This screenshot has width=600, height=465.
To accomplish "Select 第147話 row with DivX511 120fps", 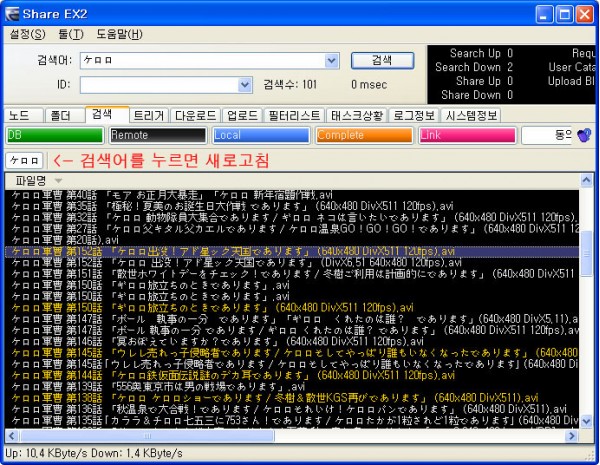I will [292, 330].
